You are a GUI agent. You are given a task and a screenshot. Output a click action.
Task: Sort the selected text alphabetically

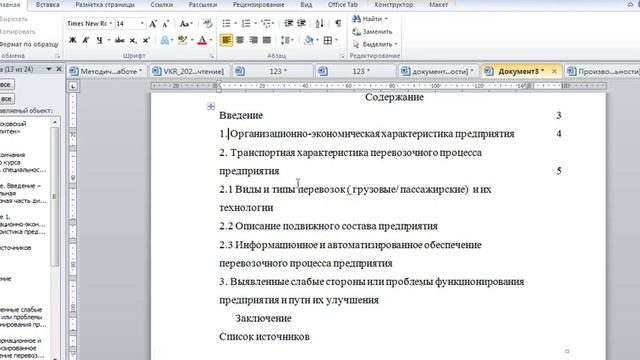pos(320,24)
